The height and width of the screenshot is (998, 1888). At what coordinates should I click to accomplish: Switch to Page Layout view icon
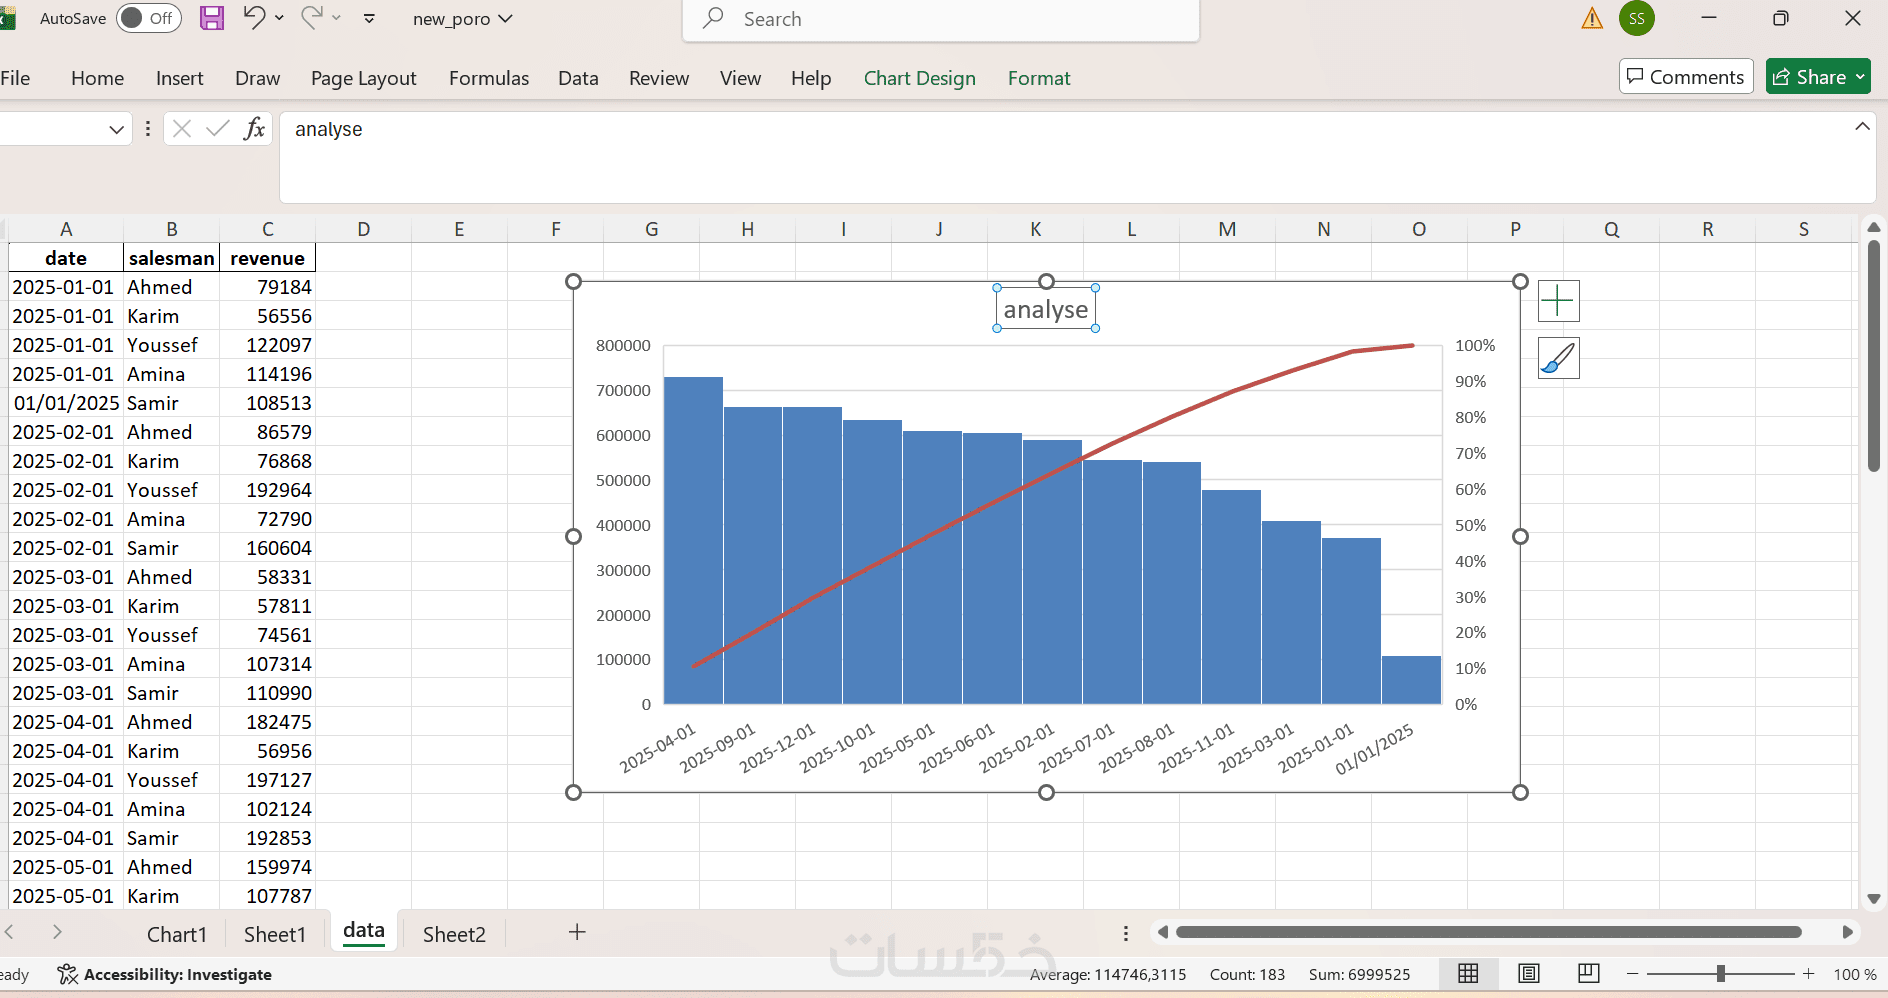pos(1529,973)
